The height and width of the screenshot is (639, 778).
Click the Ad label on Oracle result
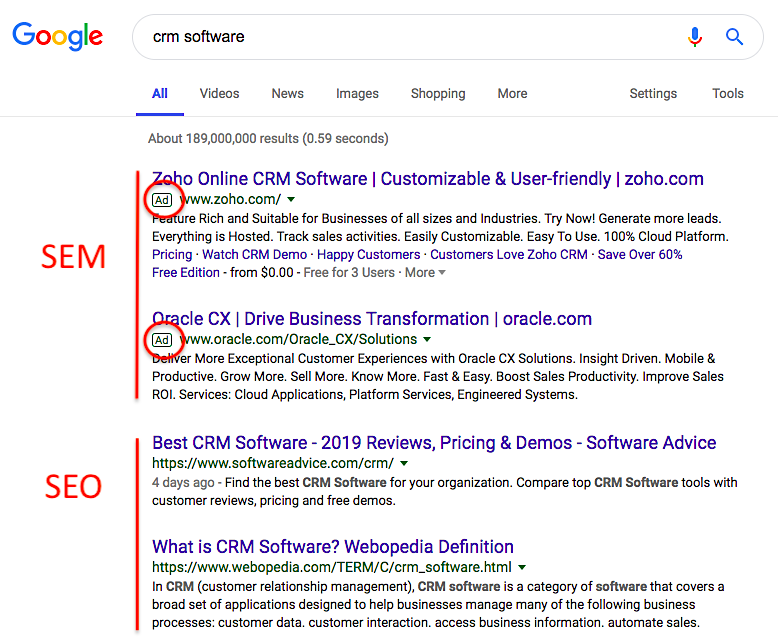tap(162, 340)
